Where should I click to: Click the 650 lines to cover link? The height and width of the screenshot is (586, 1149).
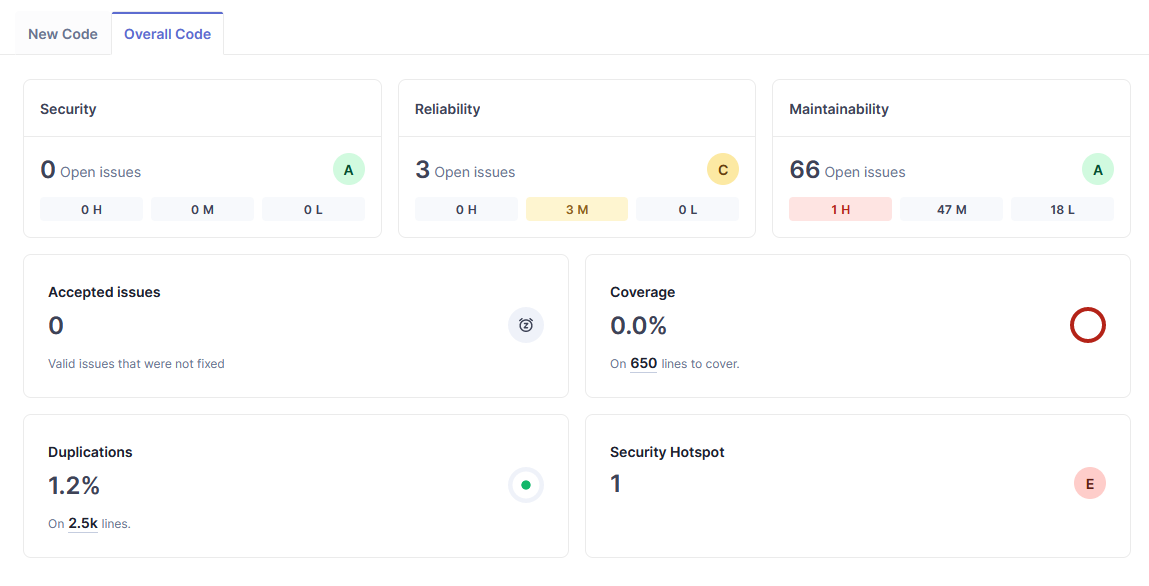(x=643, y=364)
